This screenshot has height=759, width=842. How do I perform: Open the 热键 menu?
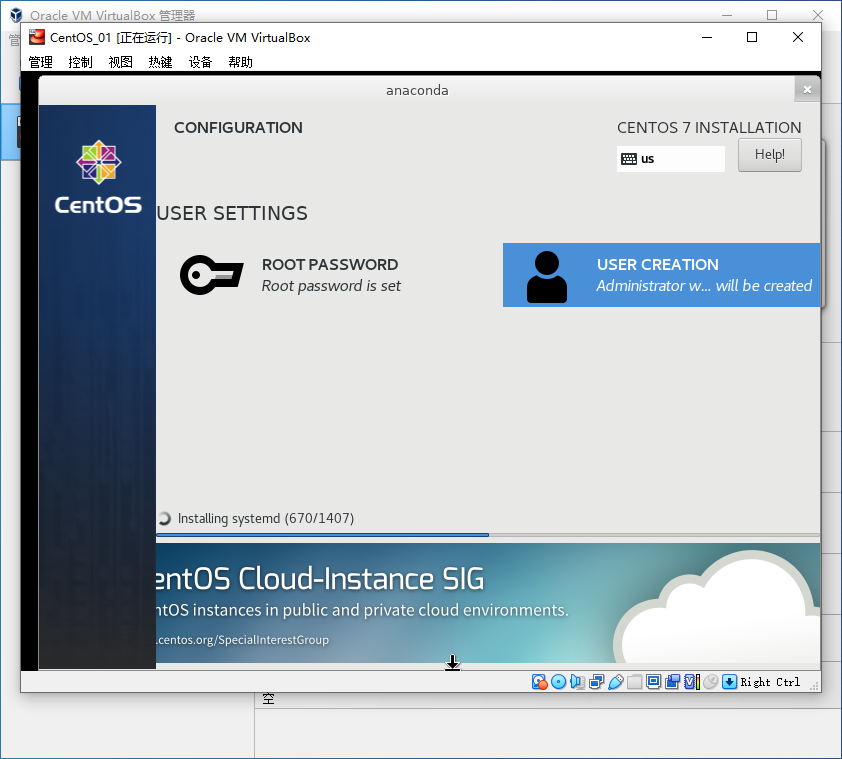tap(161, 62)
